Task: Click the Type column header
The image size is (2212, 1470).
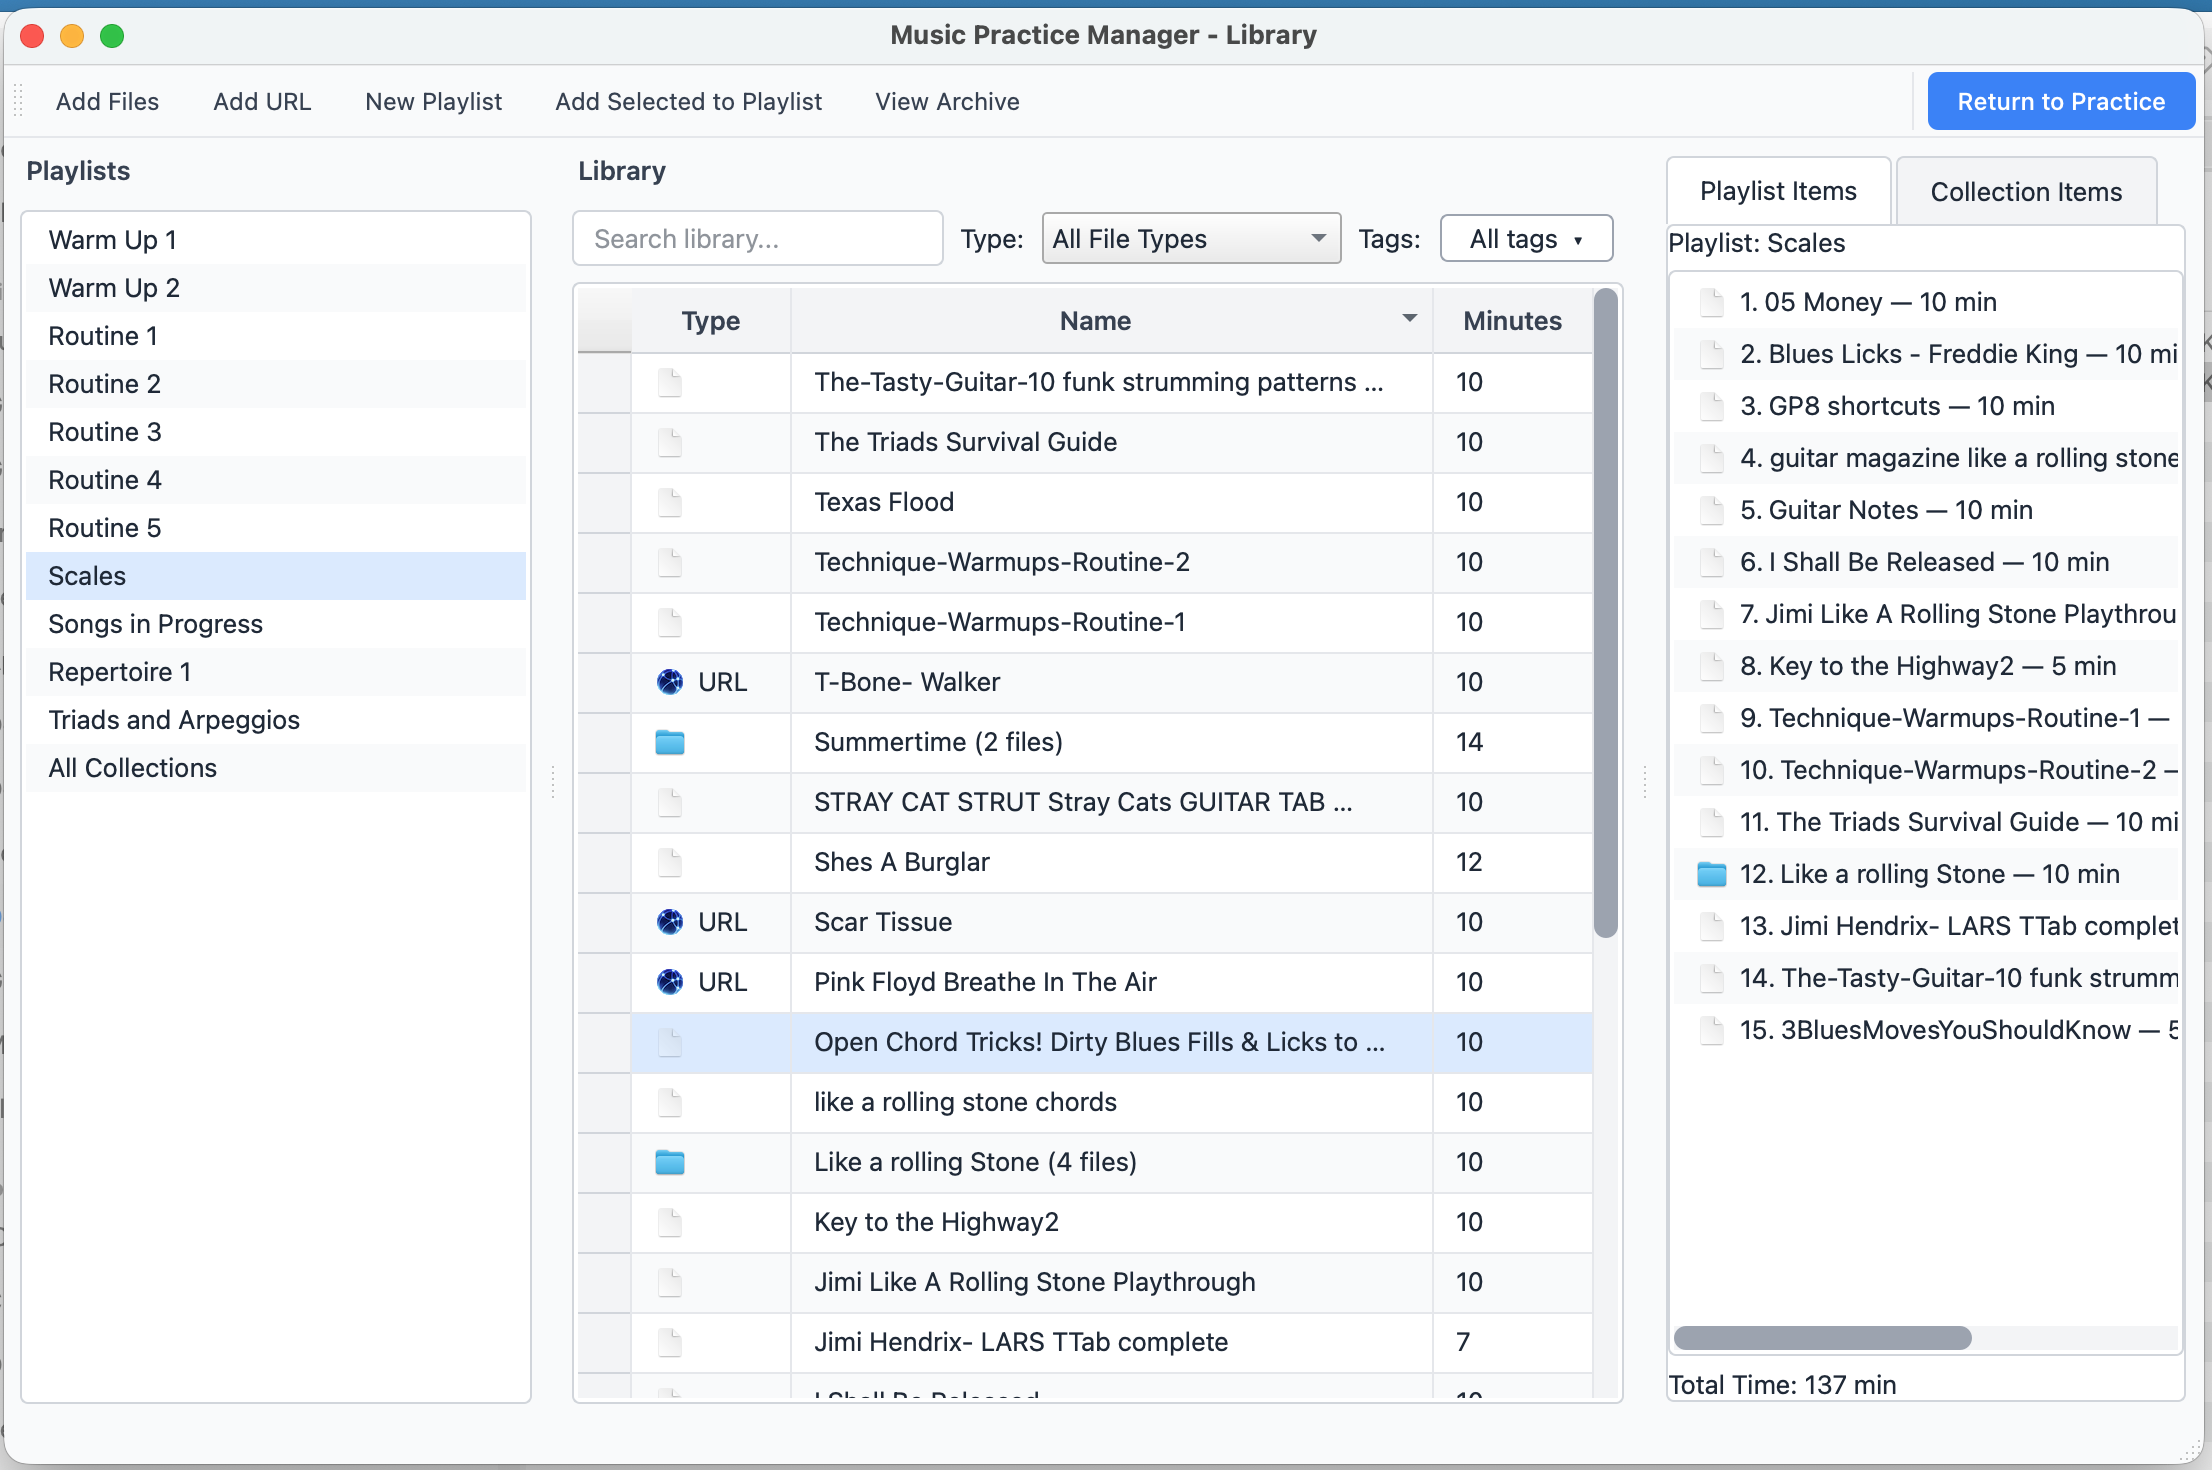Action: (x=711, y=321)
